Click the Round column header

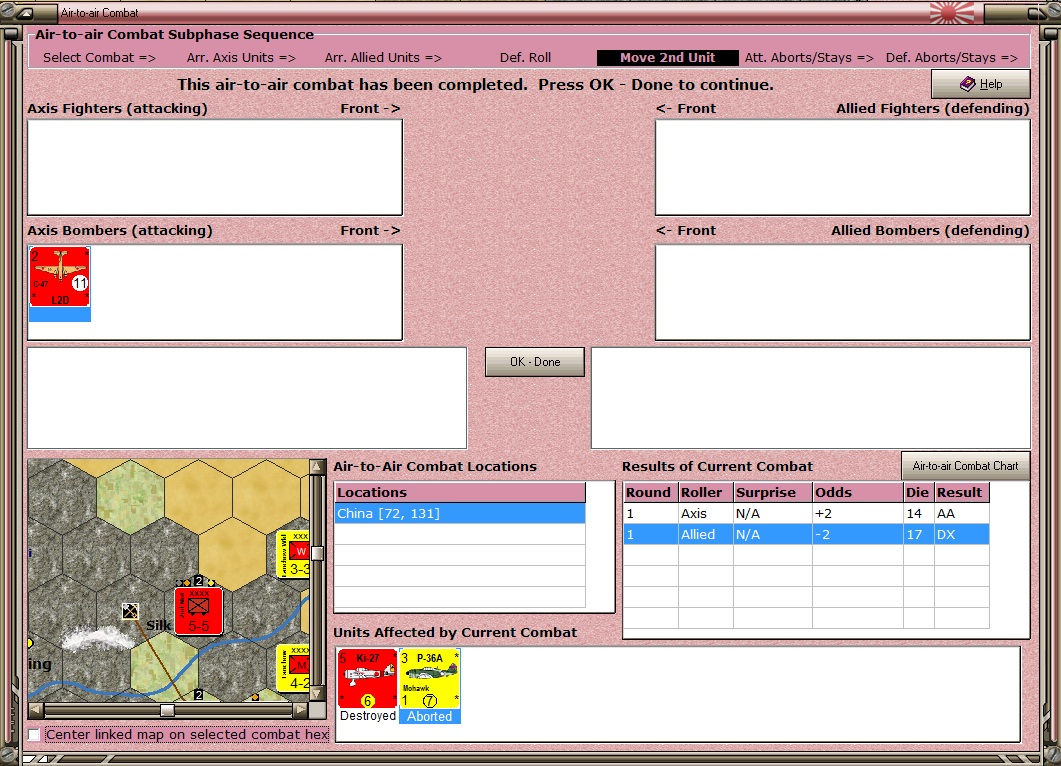tap(651, 493)
